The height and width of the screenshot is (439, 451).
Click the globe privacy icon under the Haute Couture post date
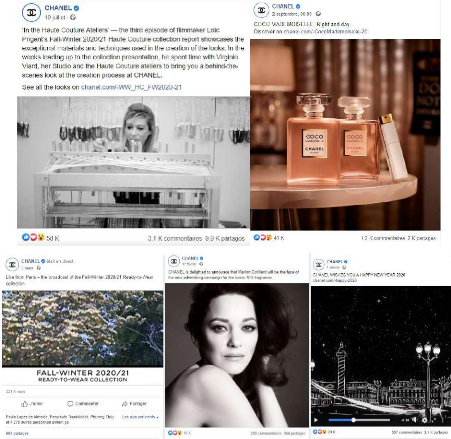pos(73,17)
